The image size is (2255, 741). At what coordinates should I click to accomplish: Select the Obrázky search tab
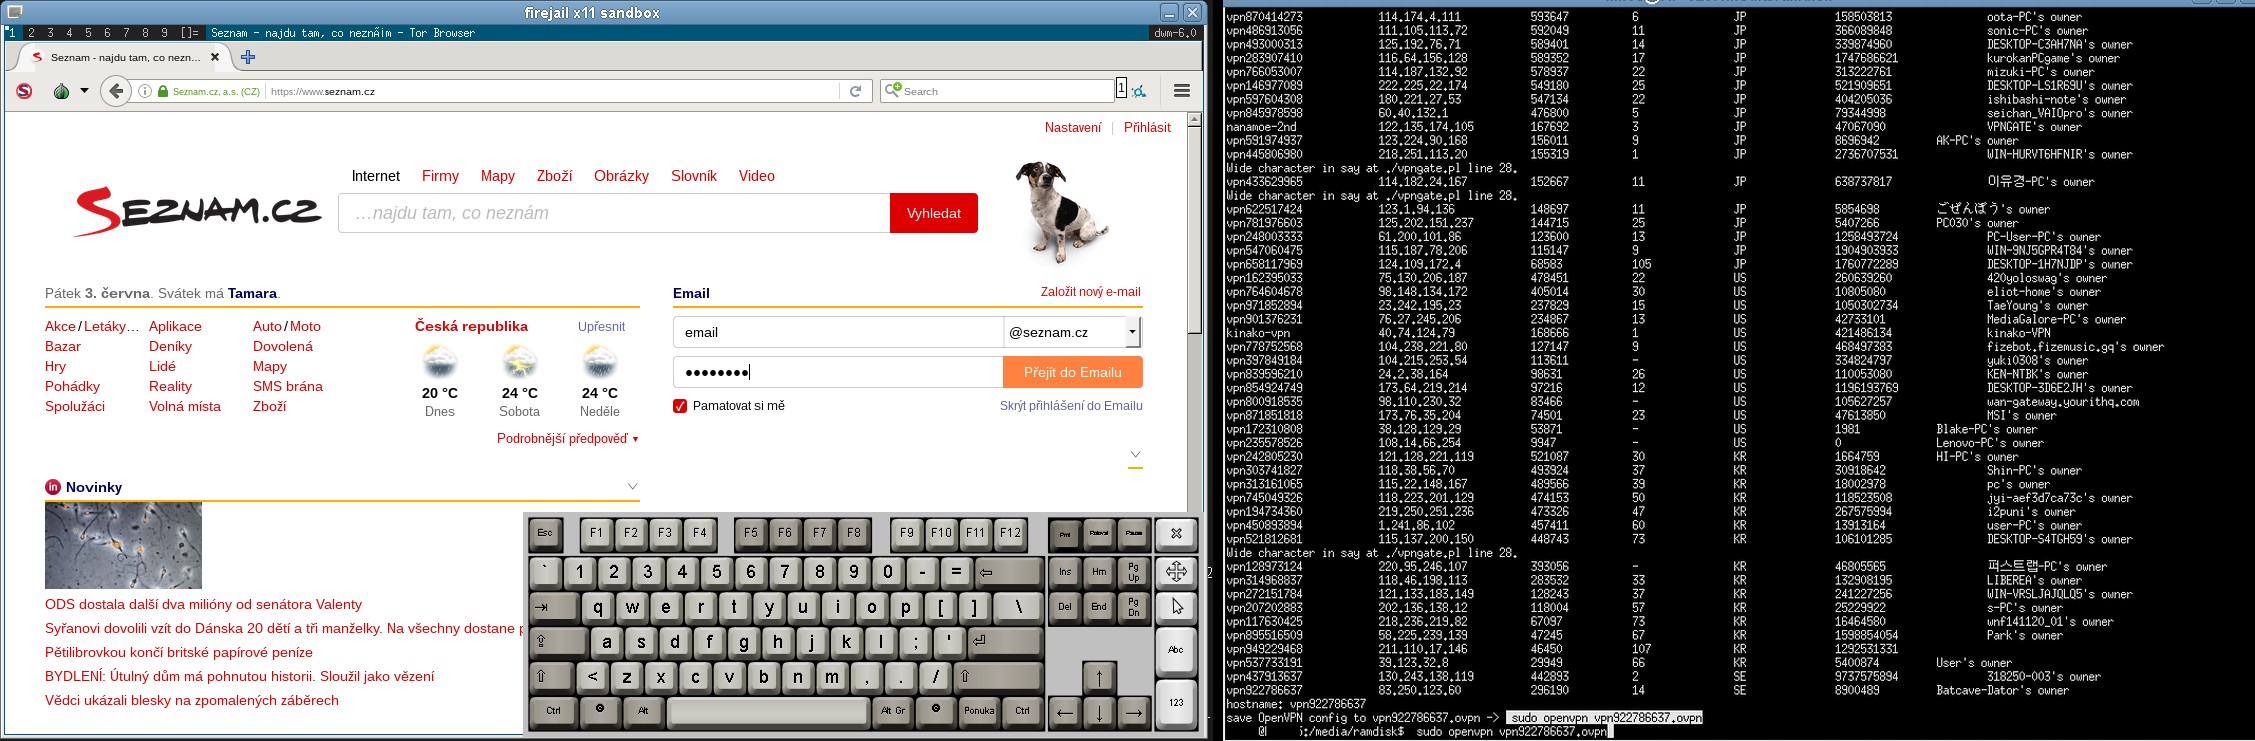[x=621, y=176]
